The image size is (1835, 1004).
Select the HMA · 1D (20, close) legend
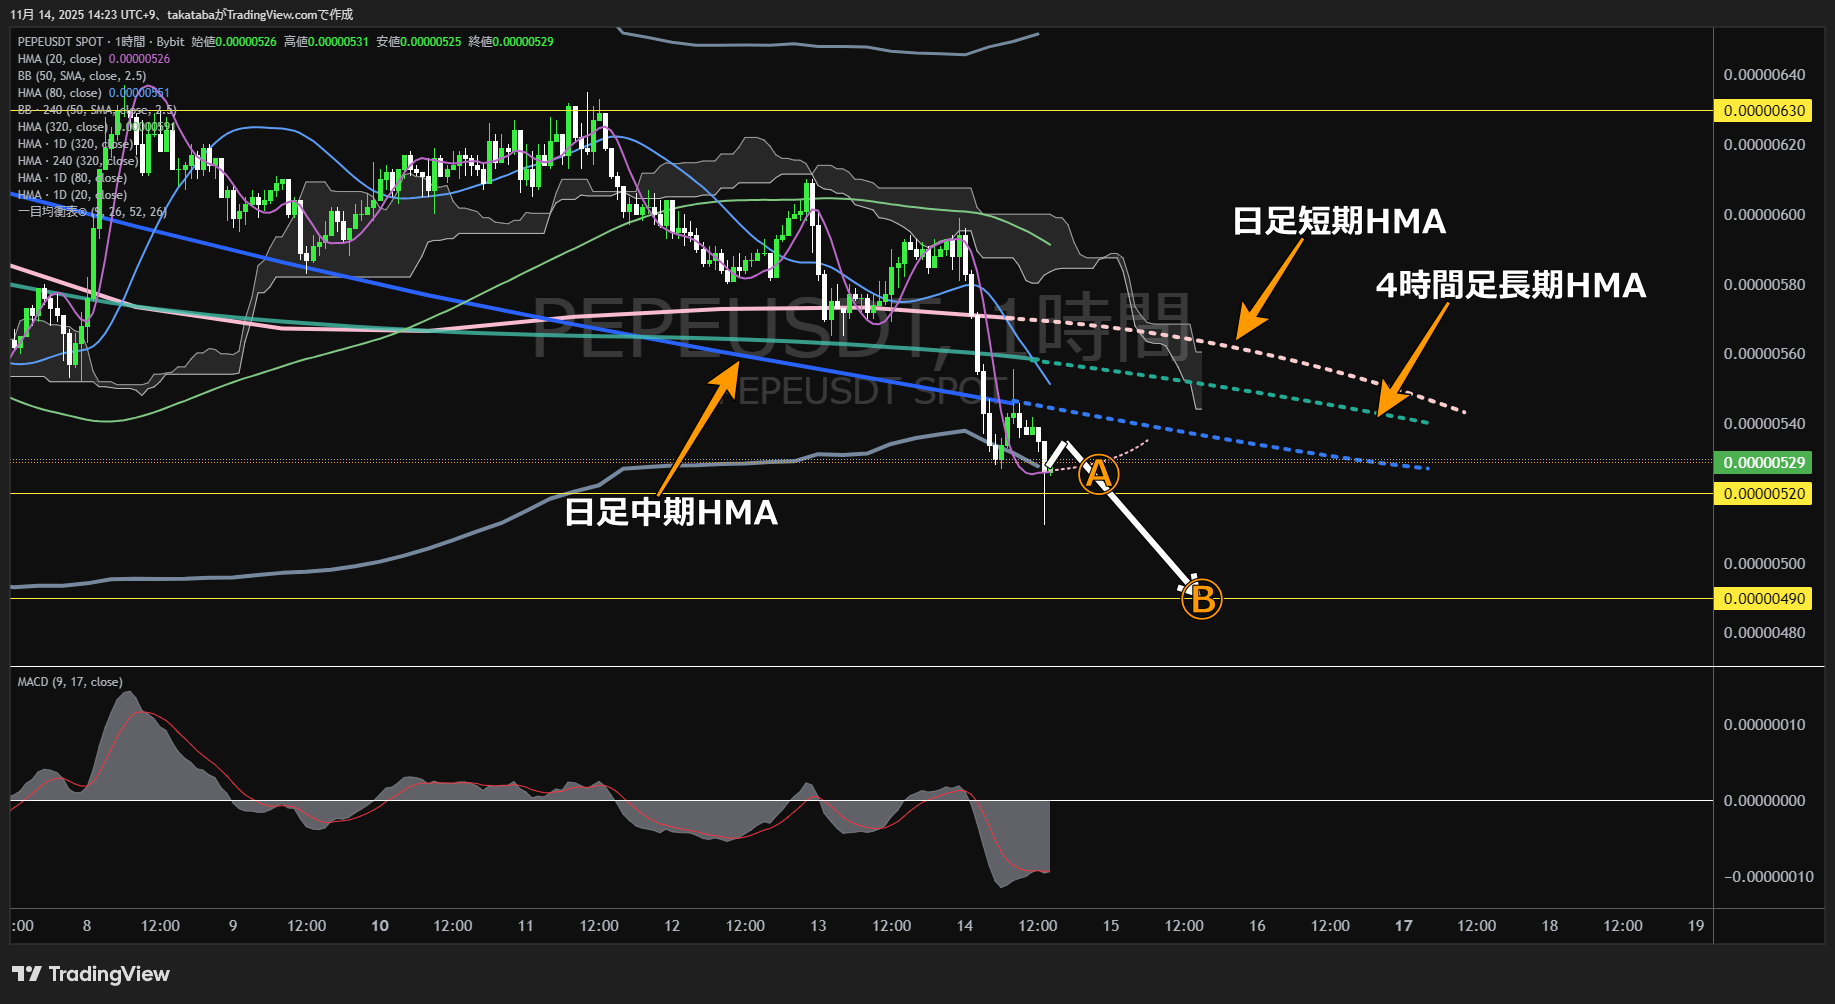click(x=72, y=195)
